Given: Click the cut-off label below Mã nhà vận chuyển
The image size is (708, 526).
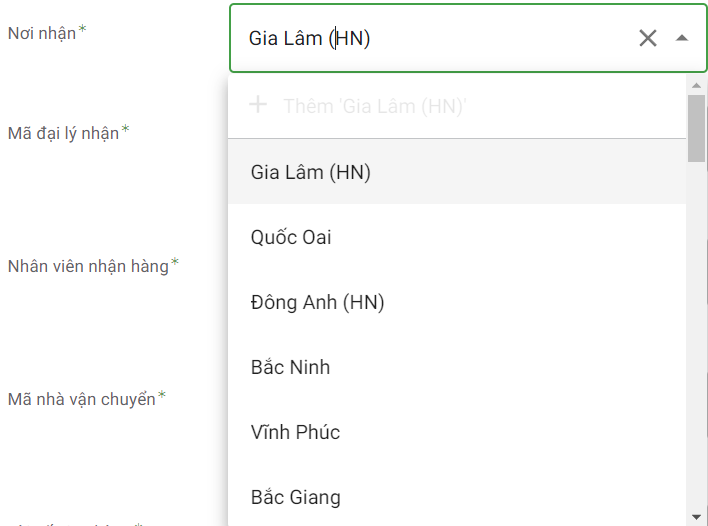Looking at the screenshot, I should [80, 522].
